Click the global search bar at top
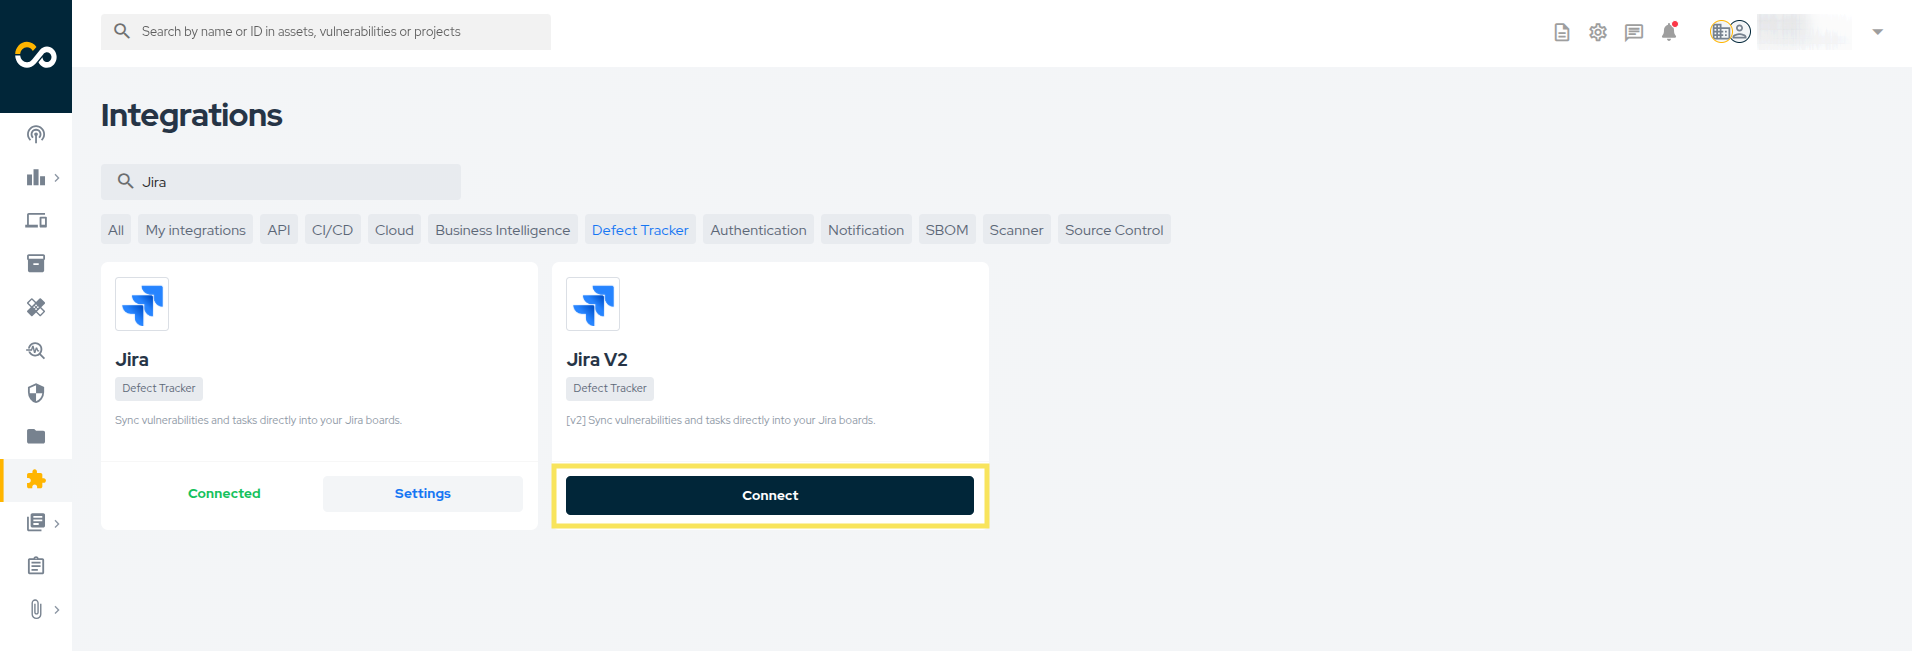This screenshot has height=651, width=1912. 326,32
